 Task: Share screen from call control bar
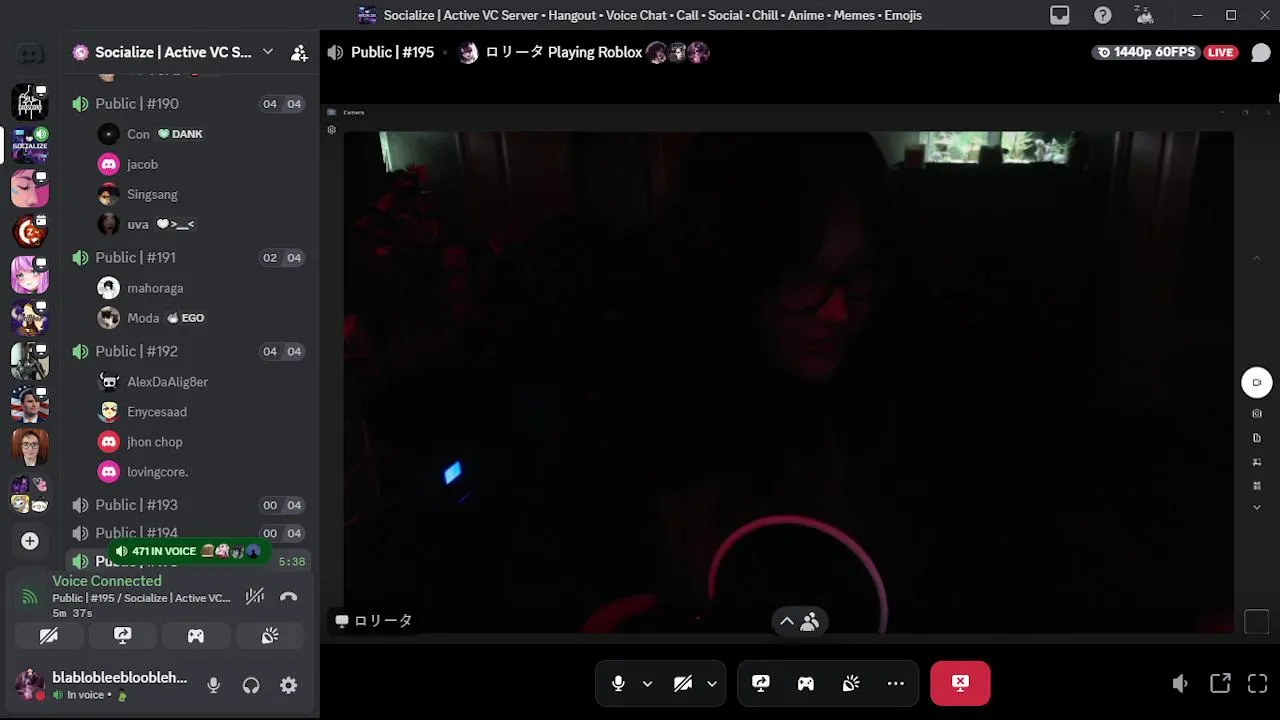[761, 683]
